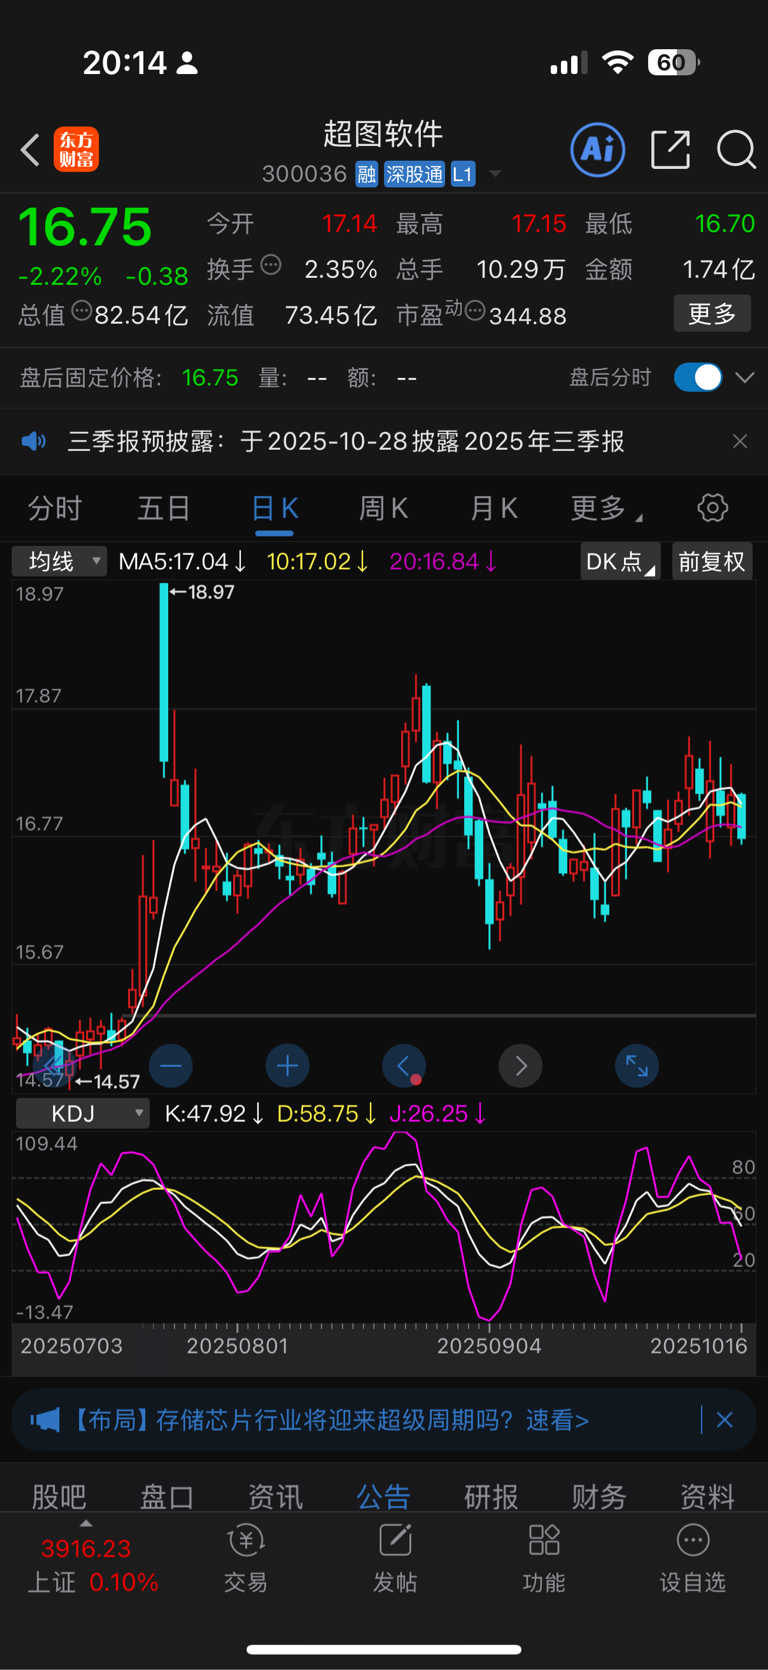Move chart to earlier candles
Viewport: 768px width, 1670px height.
click(x=404, y=1066)
